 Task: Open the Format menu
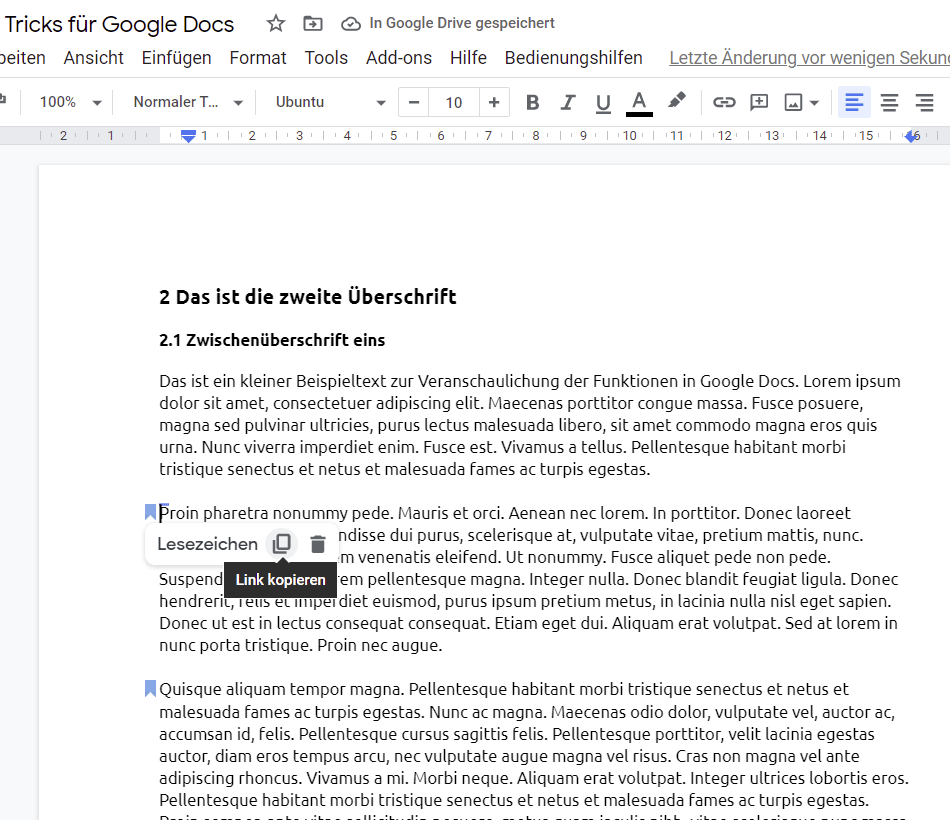(257, 58)
